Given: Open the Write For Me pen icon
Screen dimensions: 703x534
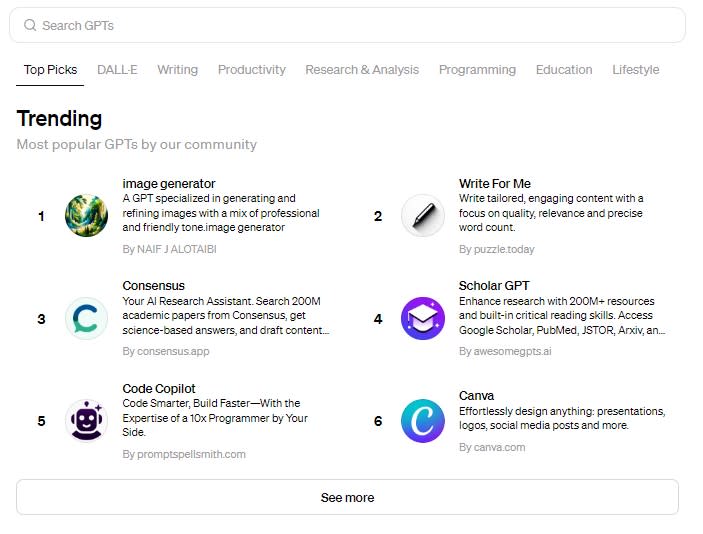Looking at the screenshot, I should click(x=423, y=216).
